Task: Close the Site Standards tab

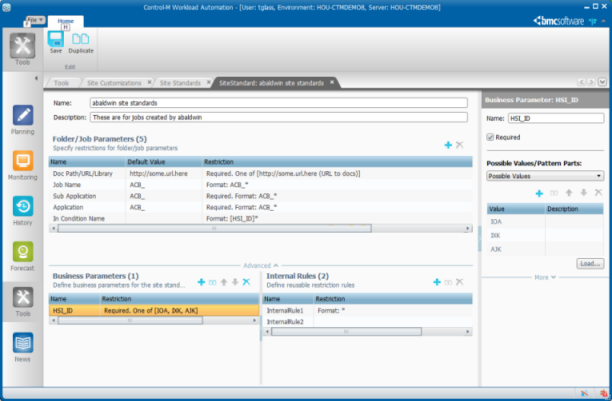Action: click(x=209, y=82)
